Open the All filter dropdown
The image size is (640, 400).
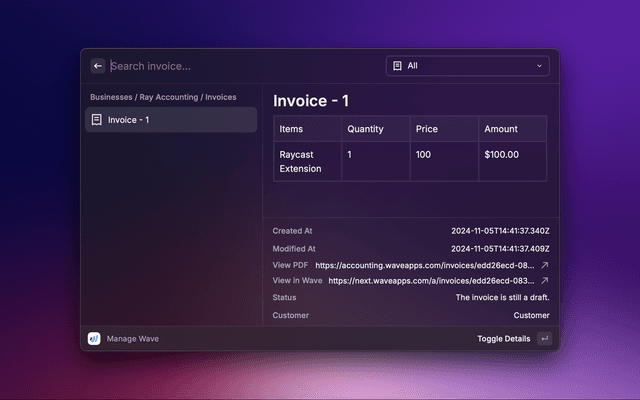pyautogui.click(x=467, y=66)
